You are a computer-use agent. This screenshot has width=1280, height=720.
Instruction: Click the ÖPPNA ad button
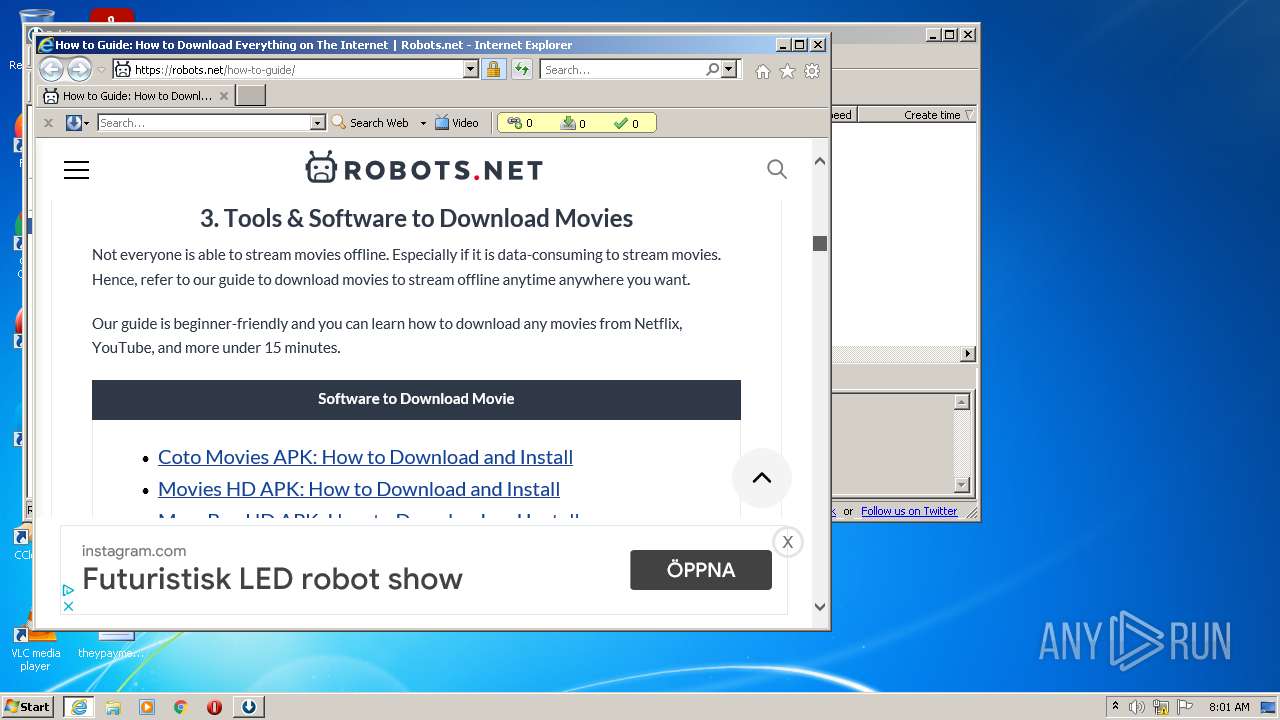[x=701, y=570]
